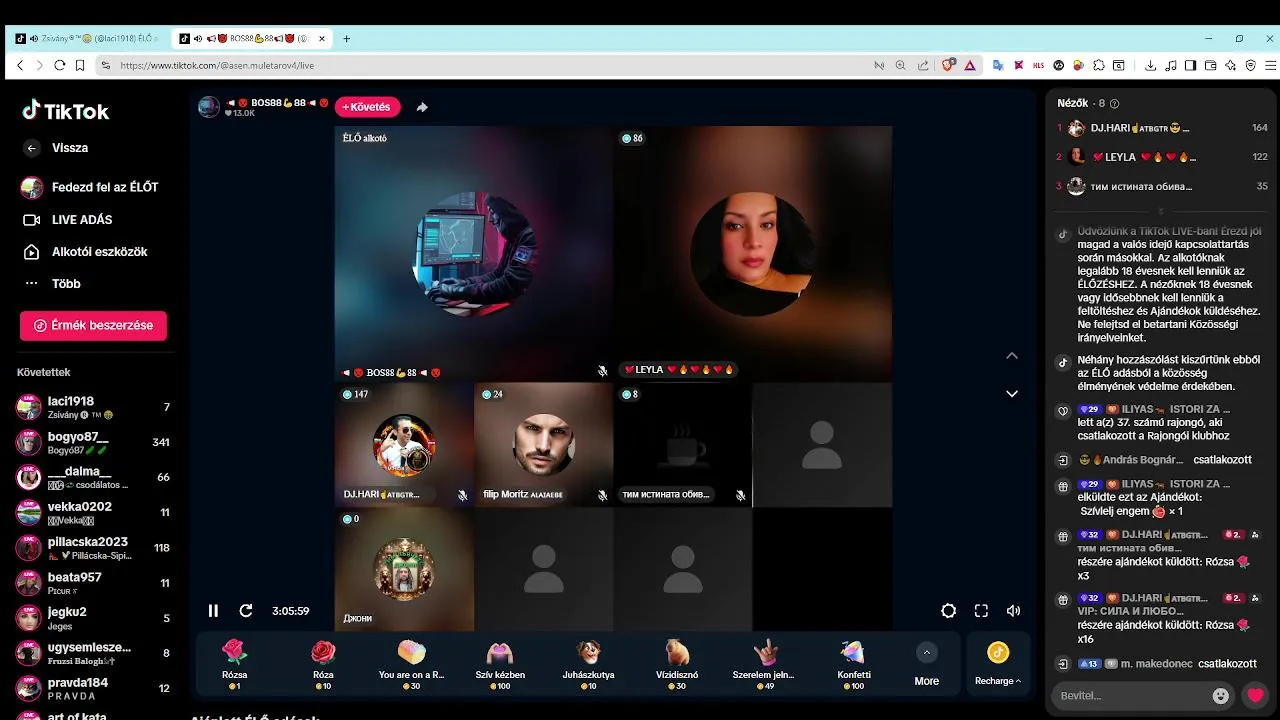1280x720 pixels.
Task: Open Brave Rewards triangle icon
Action: coord(970,65)
